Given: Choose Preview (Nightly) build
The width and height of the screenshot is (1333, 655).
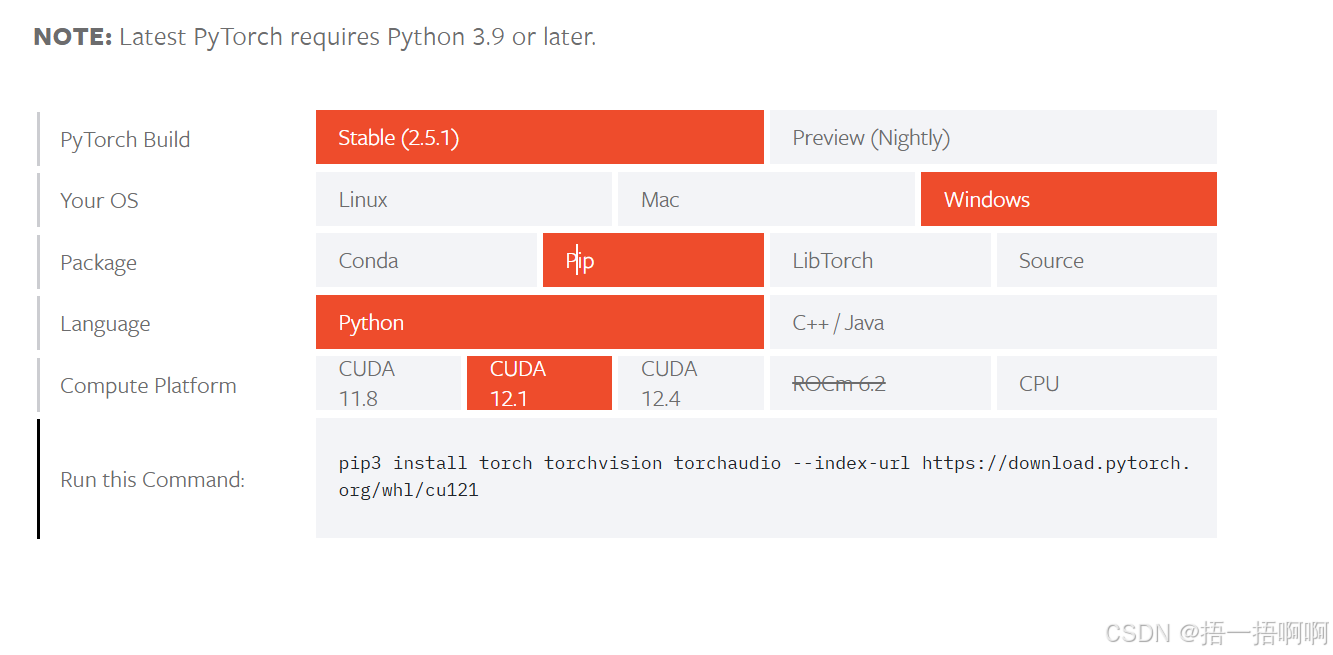Looking at the screenshot, I should click(993, 137).
